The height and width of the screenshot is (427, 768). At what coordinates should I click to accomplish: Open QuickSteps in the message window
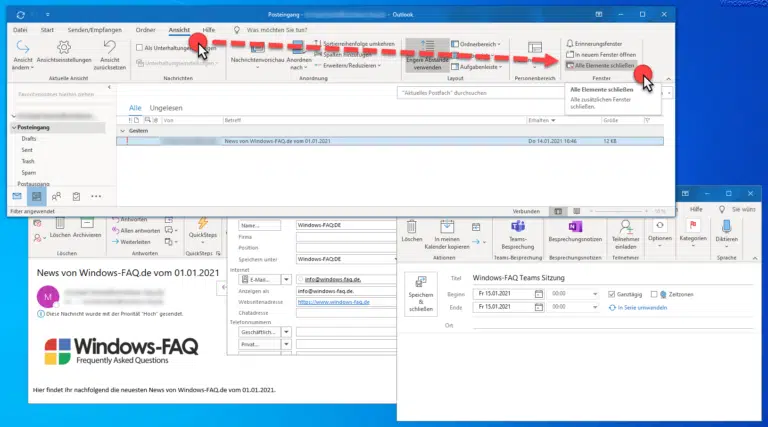coord(203,229)
